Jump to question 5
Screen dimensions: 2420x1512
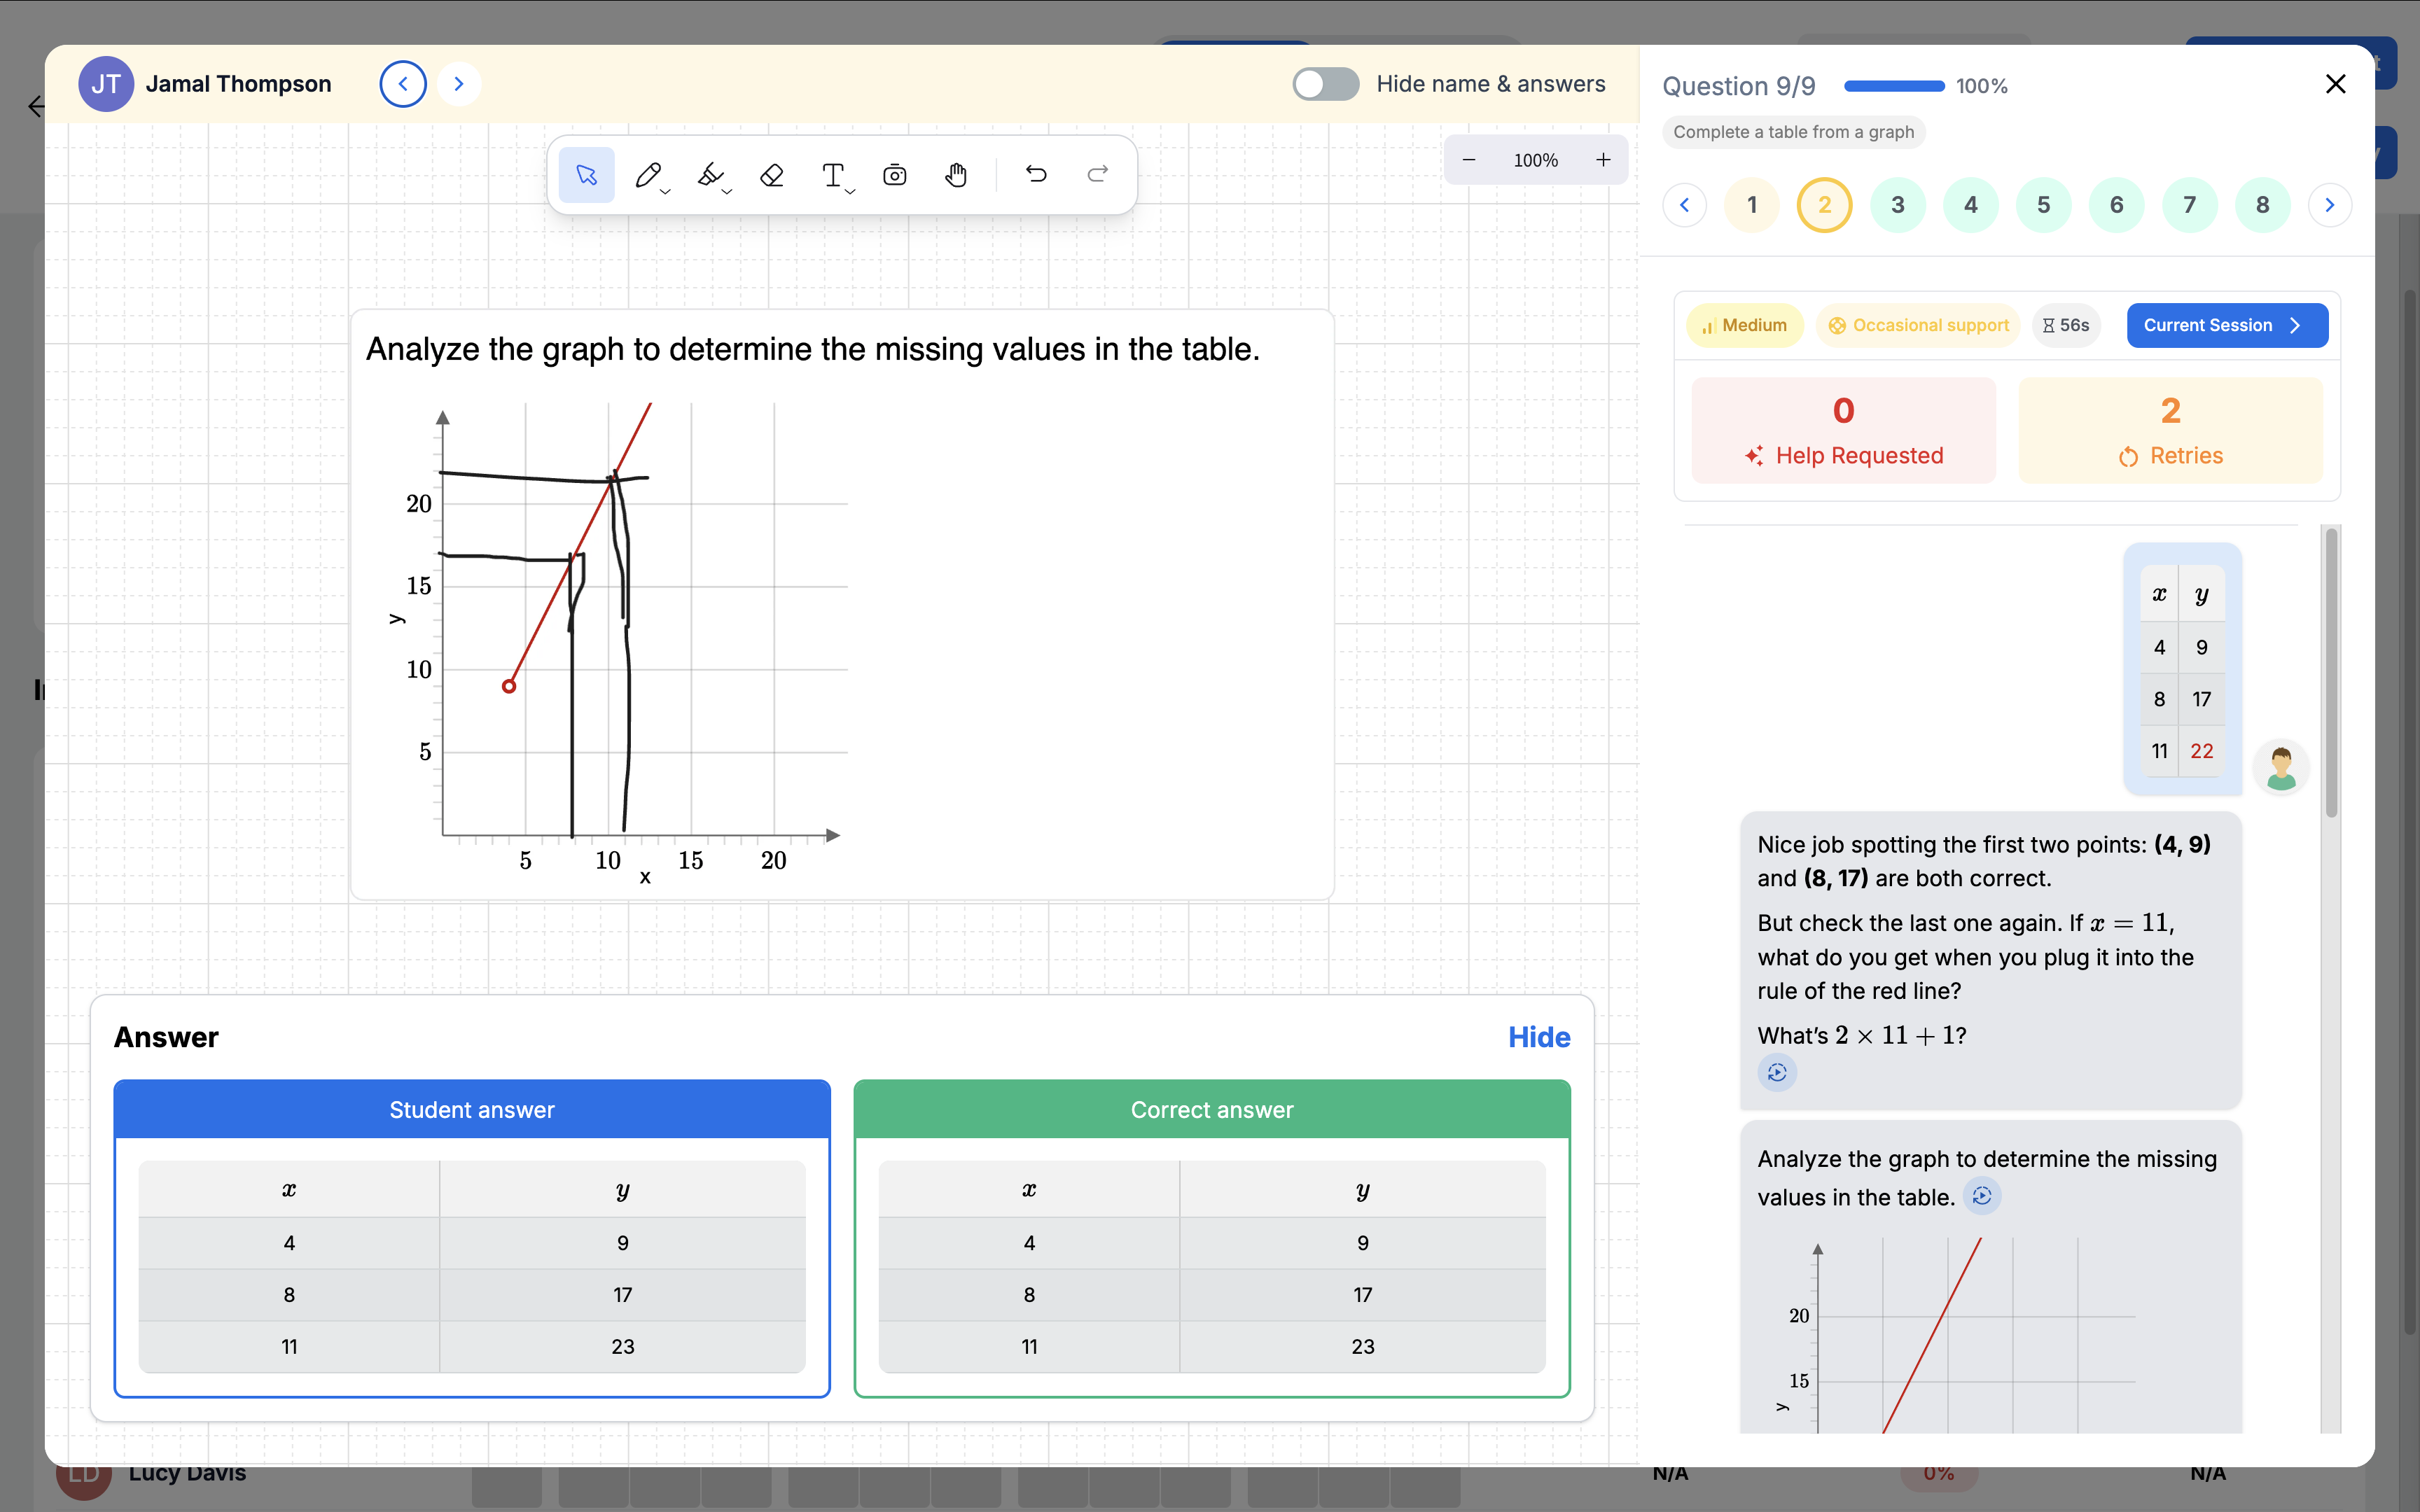[2043, 204]
